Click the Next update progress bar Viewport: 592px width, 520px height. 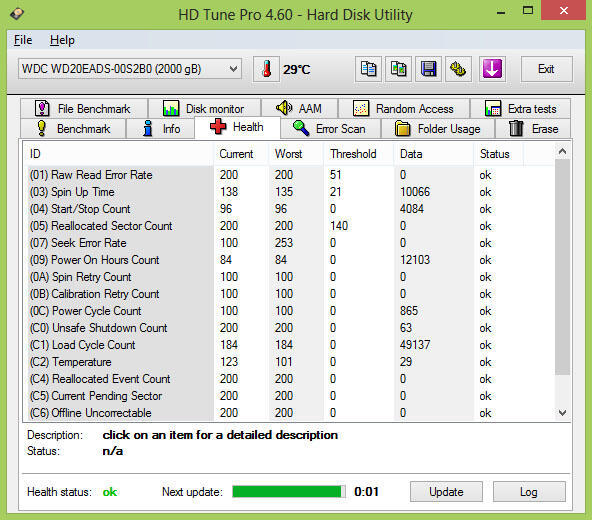point(289,491)
